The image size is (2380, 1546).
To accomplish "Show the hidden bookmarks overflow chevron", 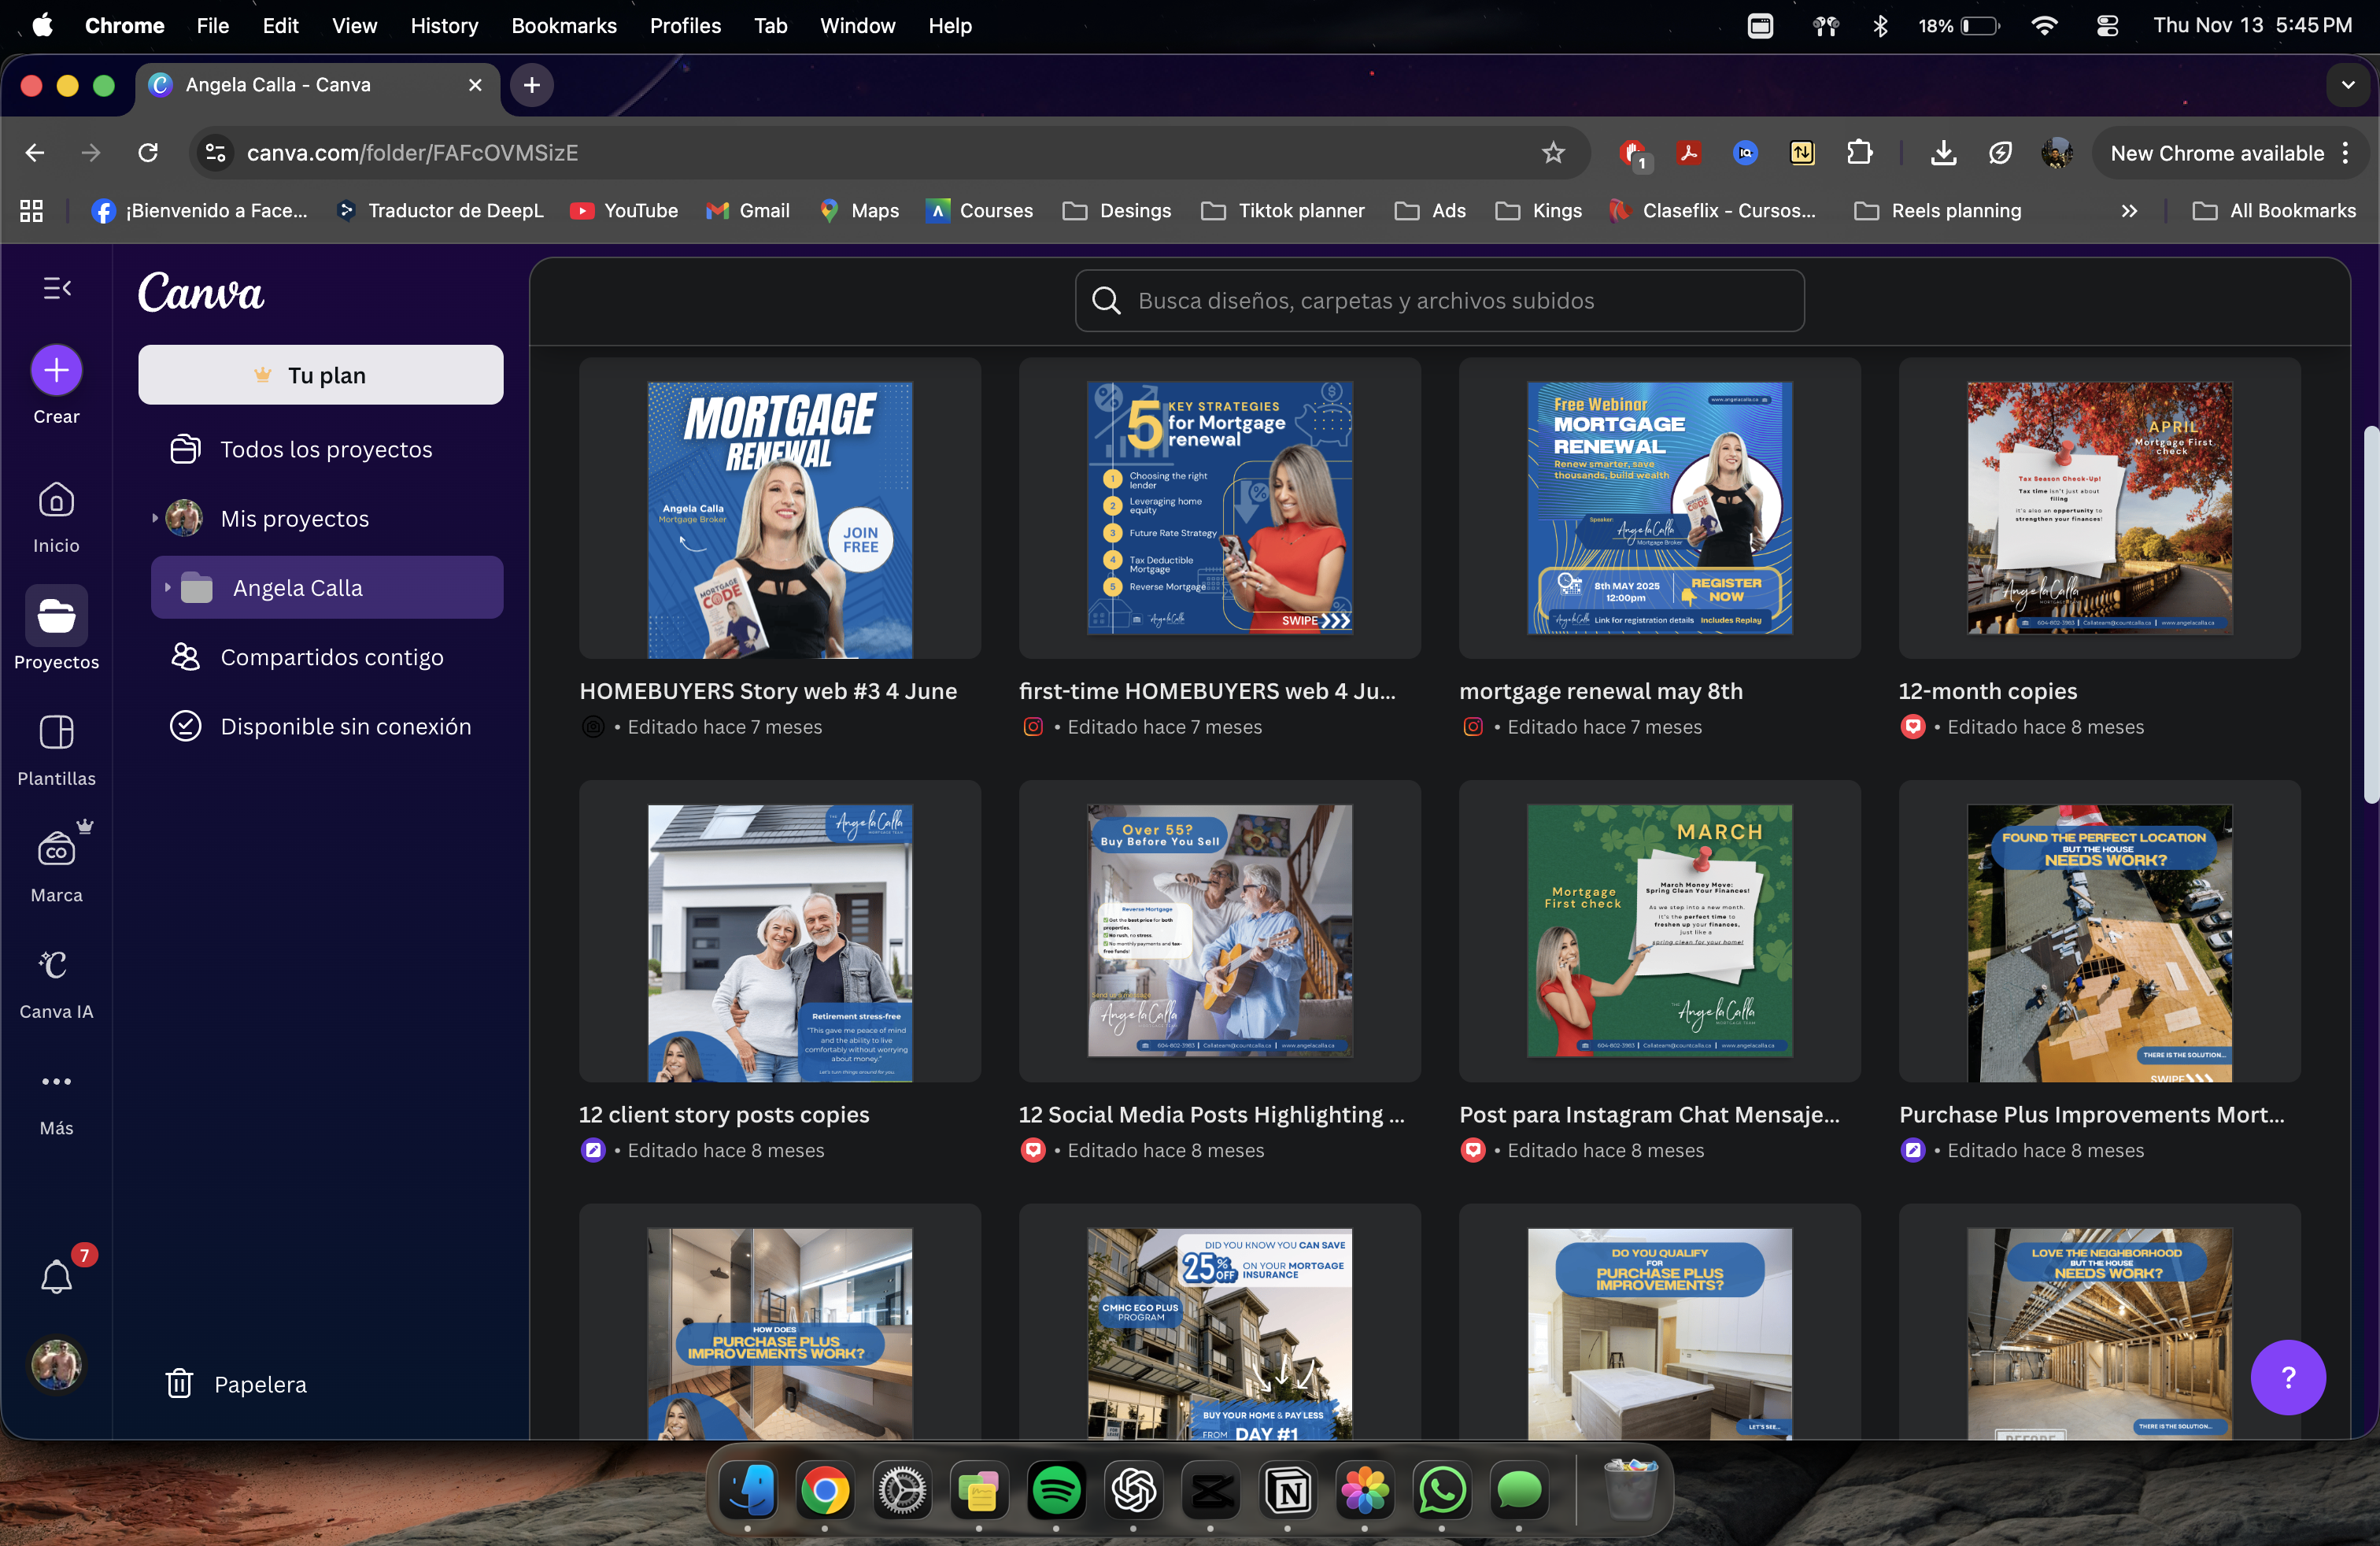I will [2129, 211].
